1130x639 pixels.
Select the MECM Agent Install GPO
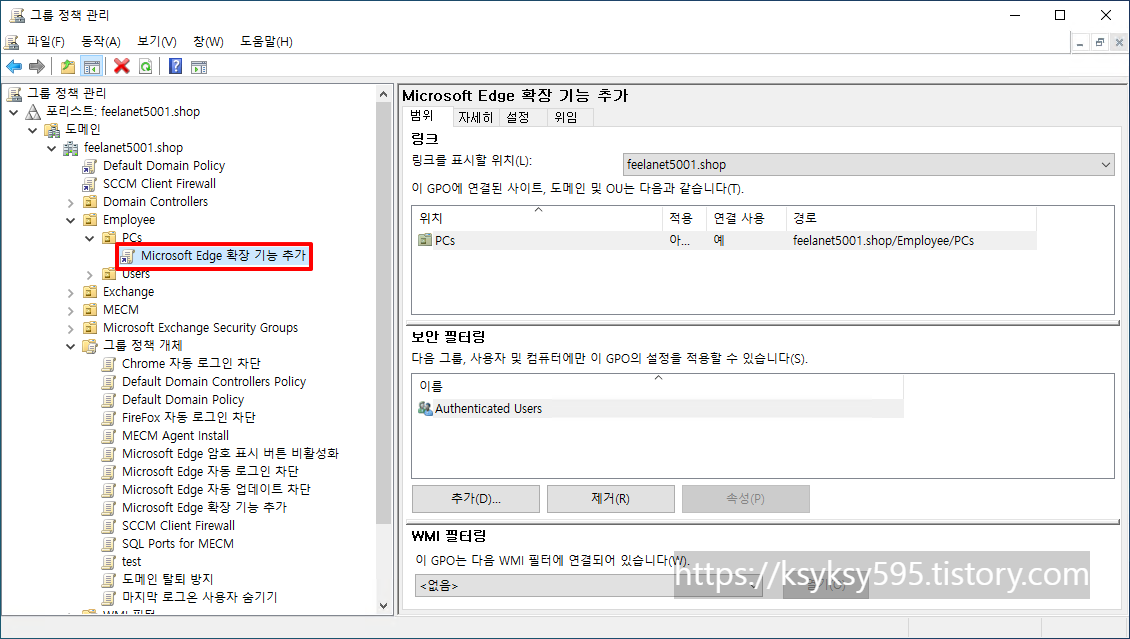[x=175, y=436]
